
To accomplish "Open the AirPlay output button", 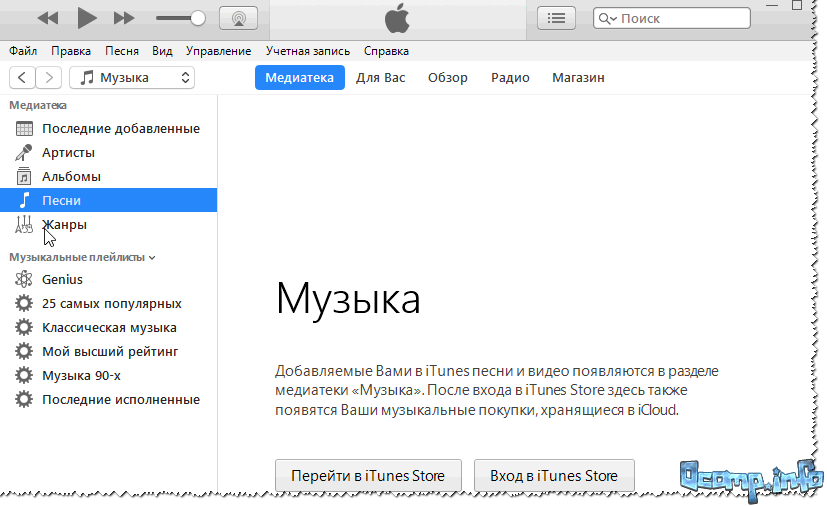I will coord(237,18).
